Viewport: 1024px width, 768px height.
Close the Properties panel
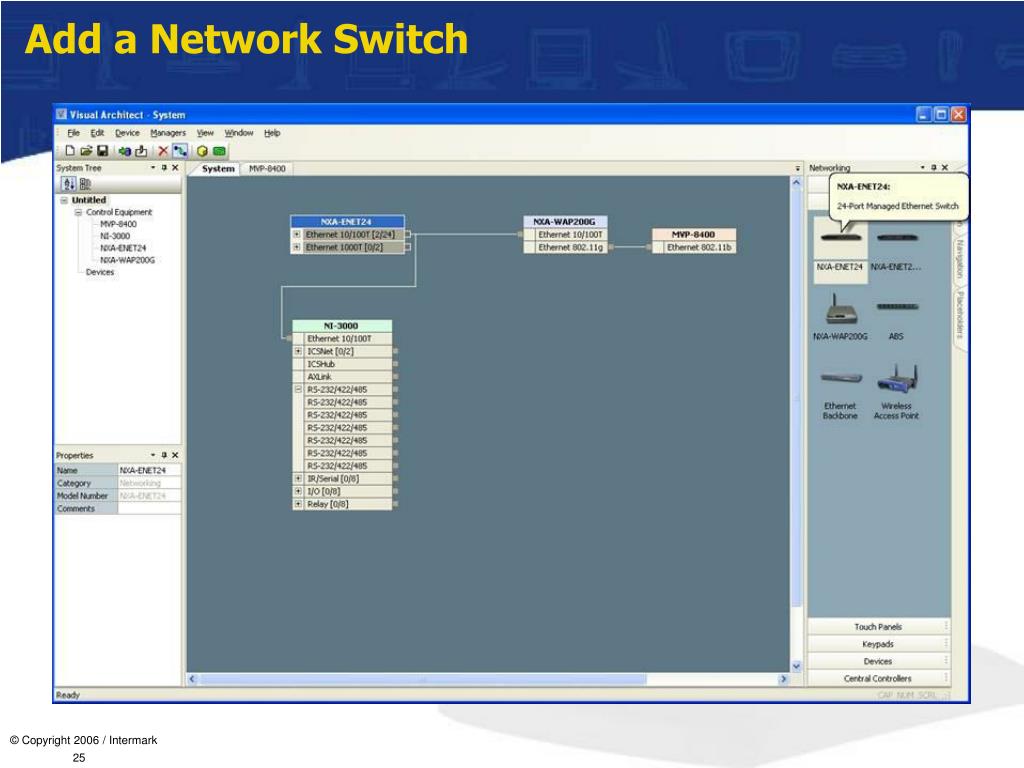[x=175, y=455]
